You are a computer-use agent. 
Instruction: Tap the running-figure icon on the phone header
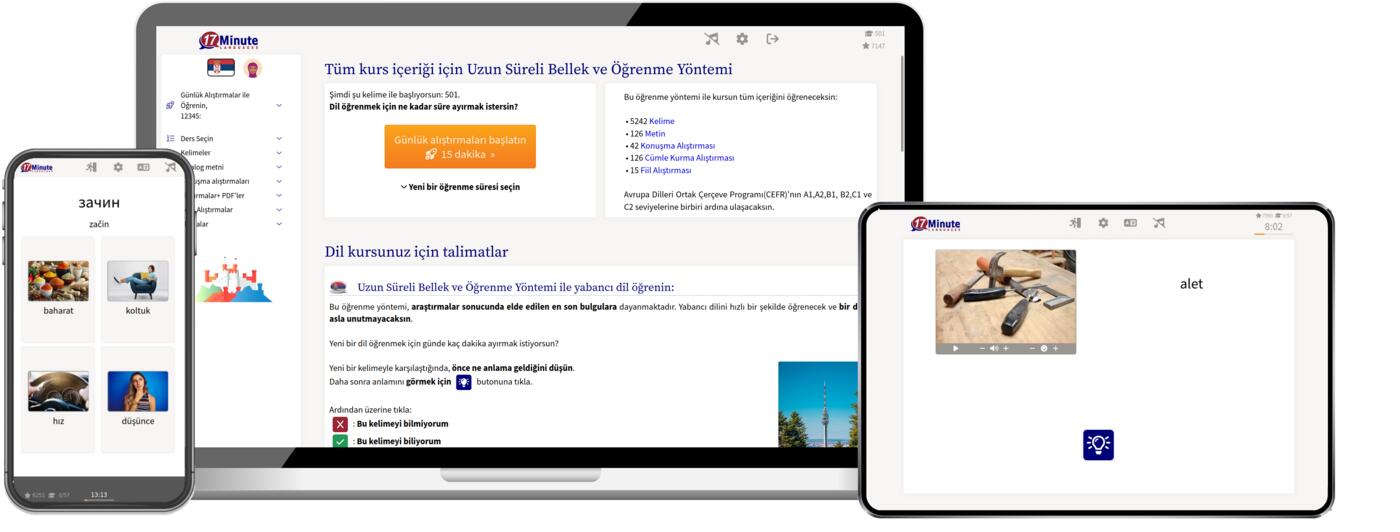point(92,167)
